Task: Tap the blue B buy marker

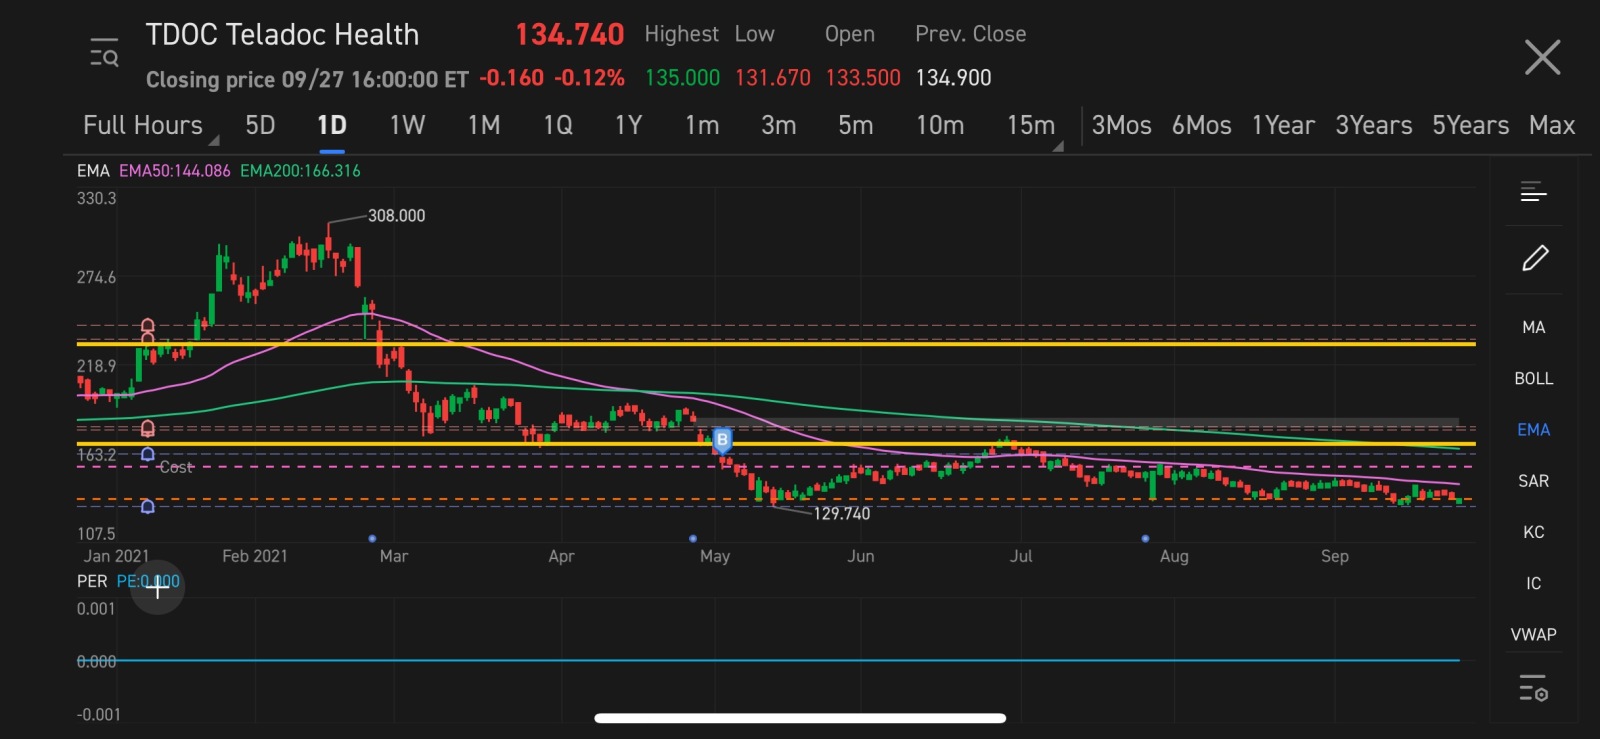Action: click(x=722, y=440)
